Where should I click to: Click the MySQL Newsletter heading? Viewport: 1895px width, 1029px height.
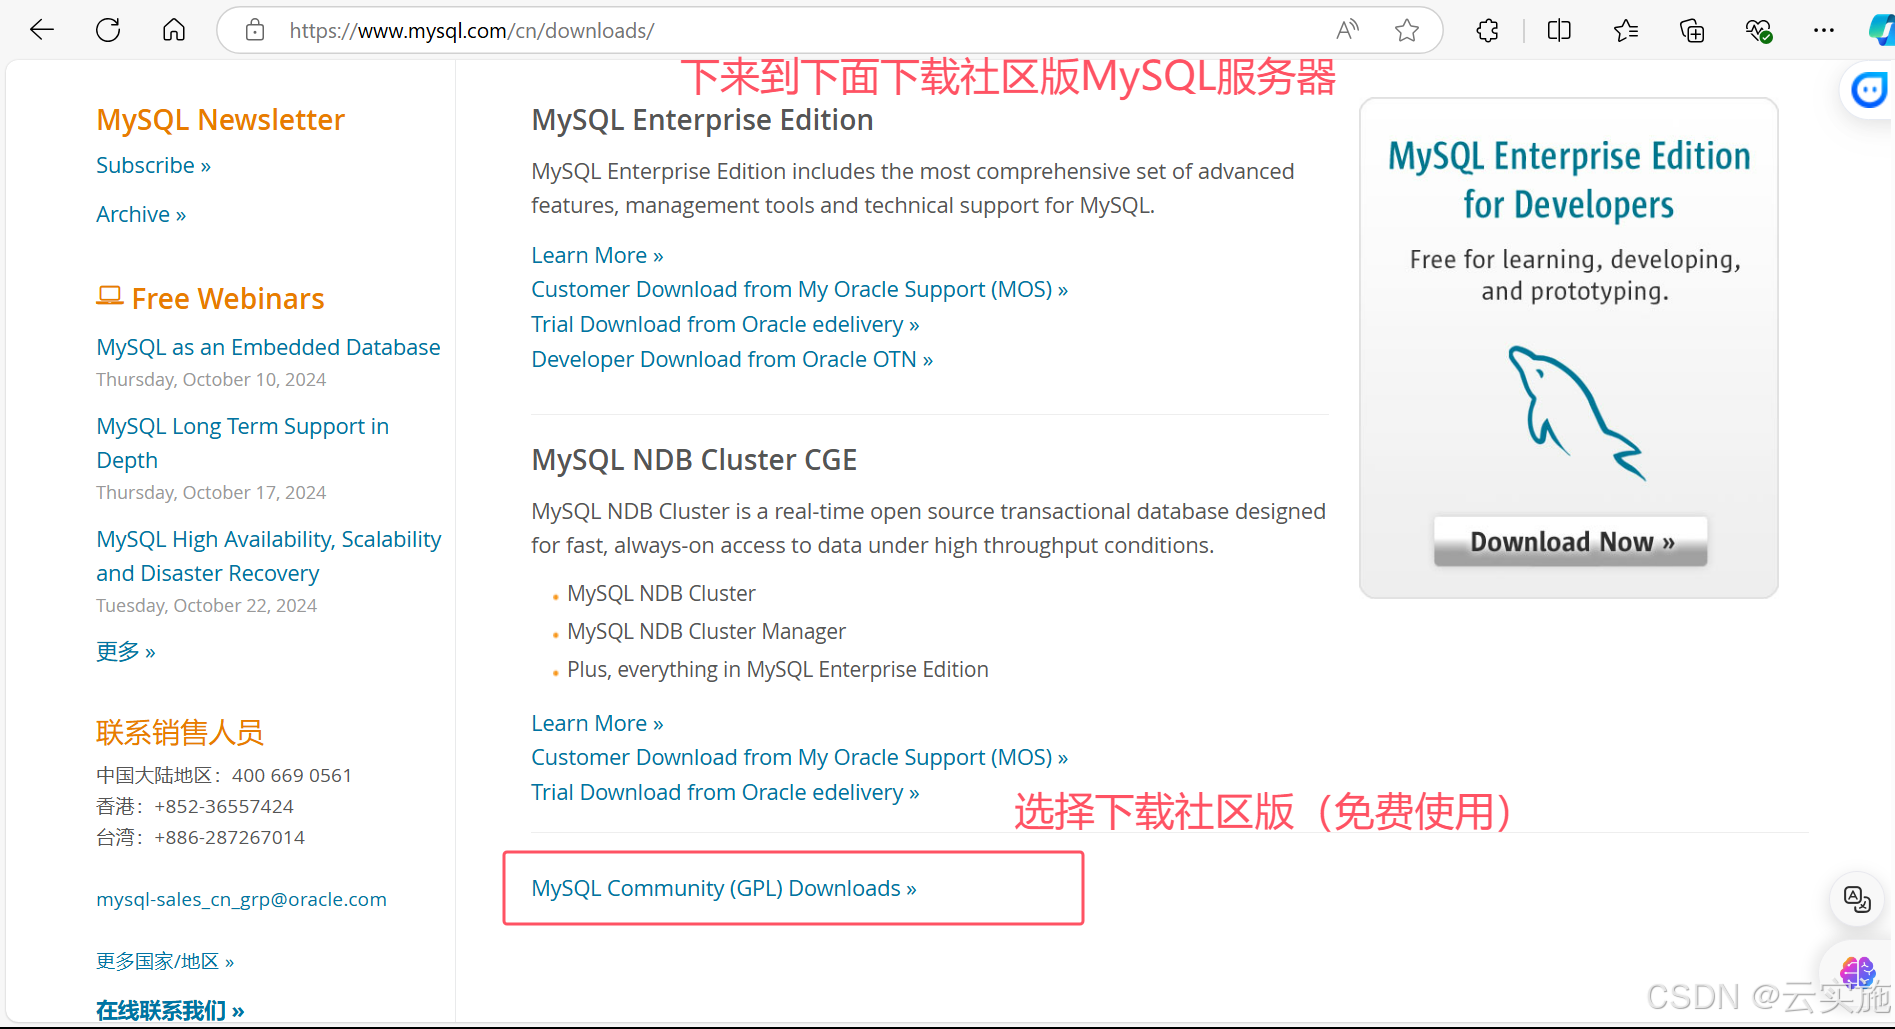pyautogui.click(x=220, y=120)
